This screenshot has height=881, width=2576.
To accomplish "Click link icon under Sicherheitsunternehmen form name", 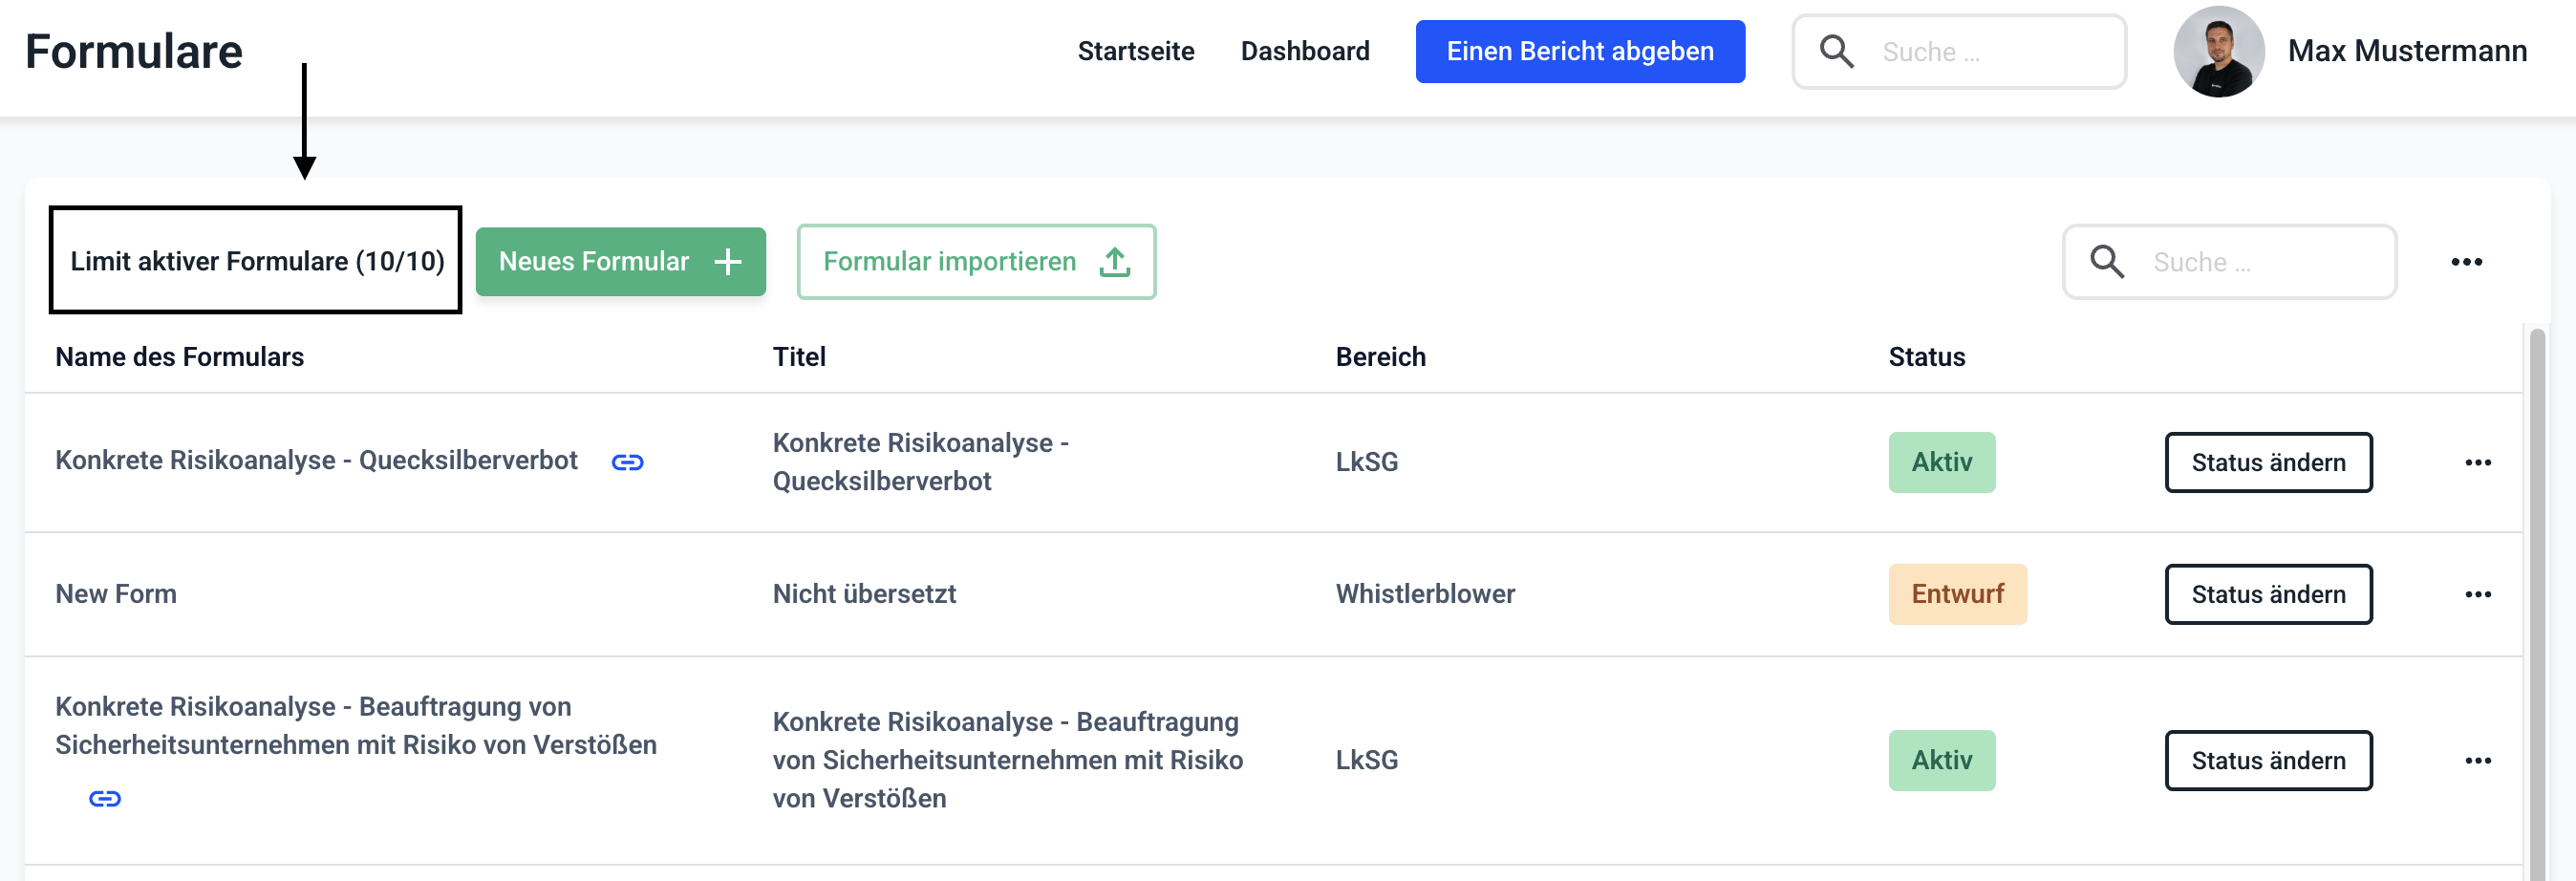I will tap(105, 798).
